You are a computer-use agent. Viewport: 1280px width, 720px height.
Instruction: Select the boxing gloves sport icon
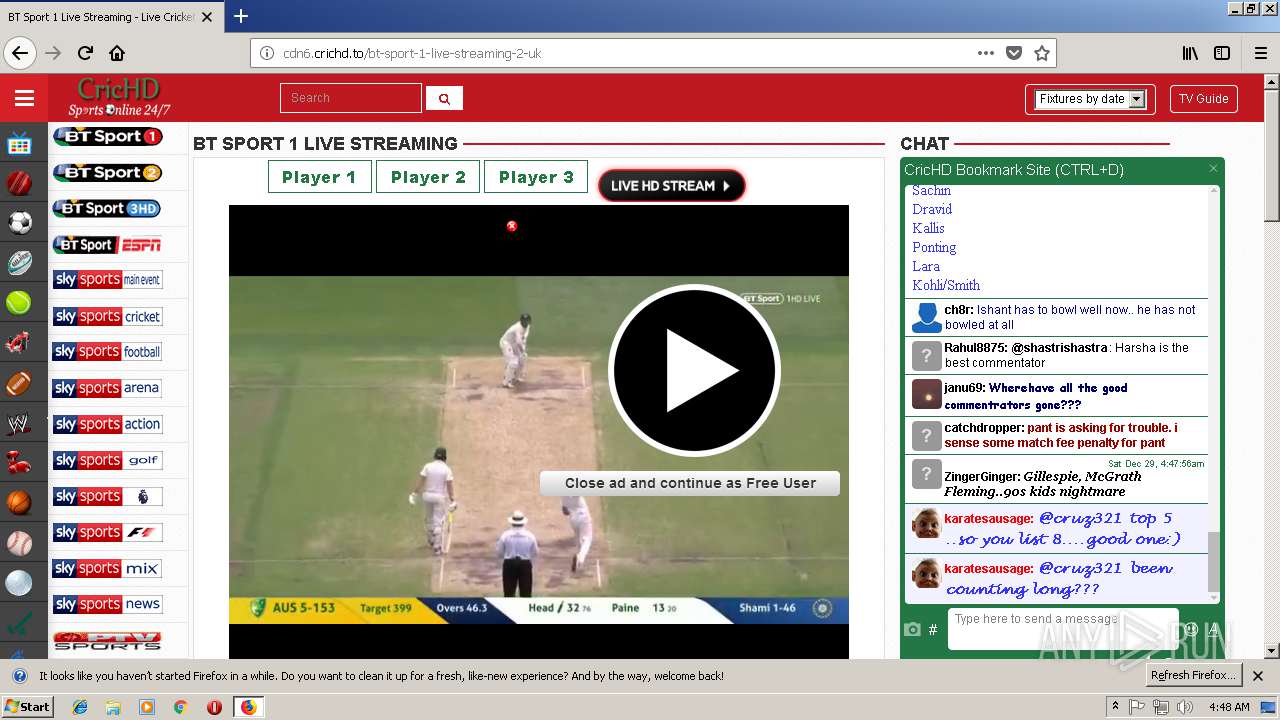19,463
